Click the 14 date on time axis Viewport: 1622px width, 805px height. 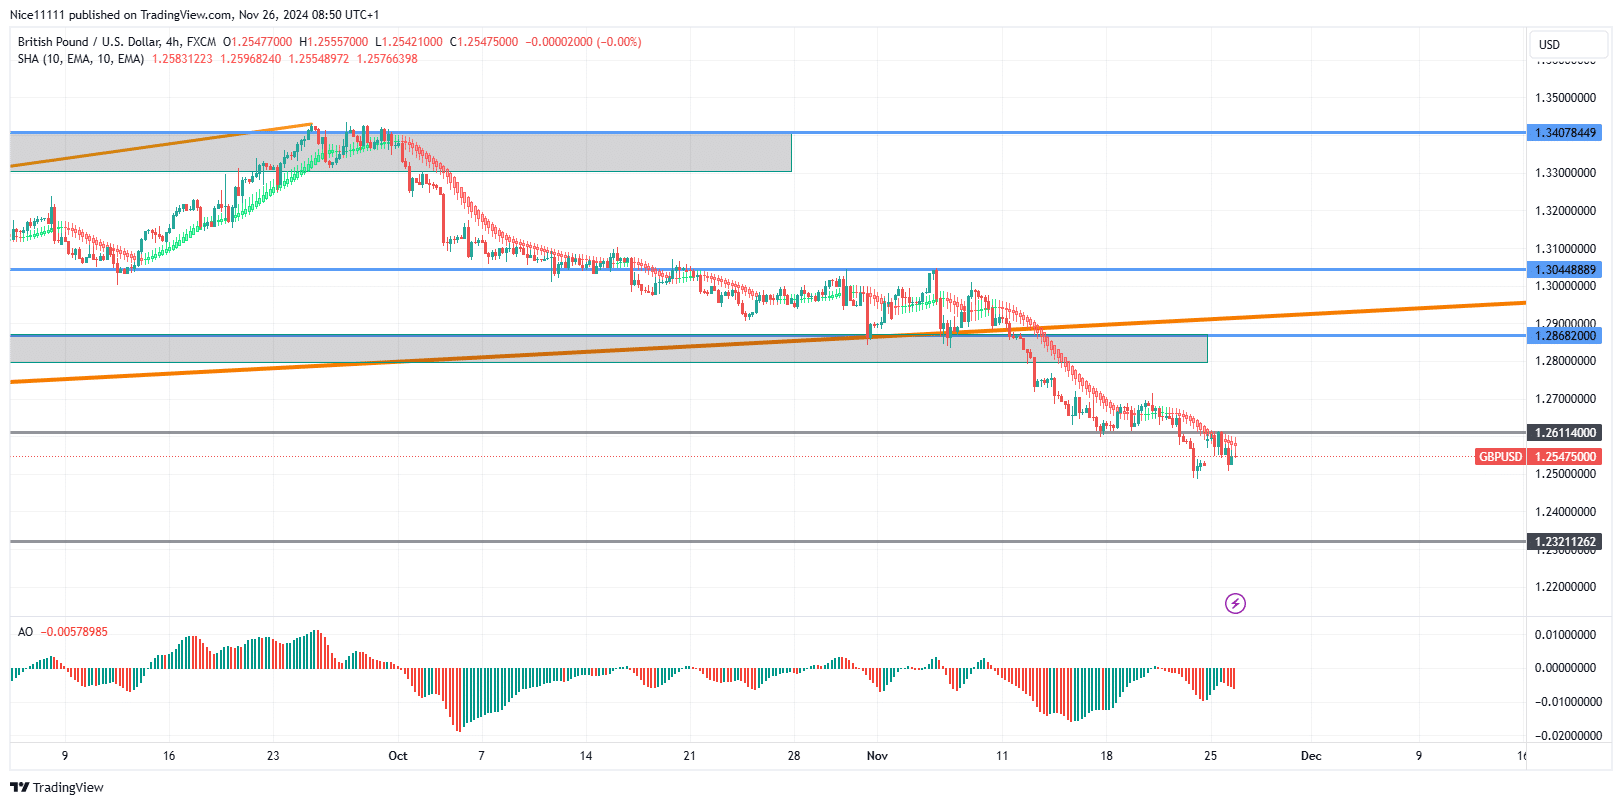(x=586, y=756)
